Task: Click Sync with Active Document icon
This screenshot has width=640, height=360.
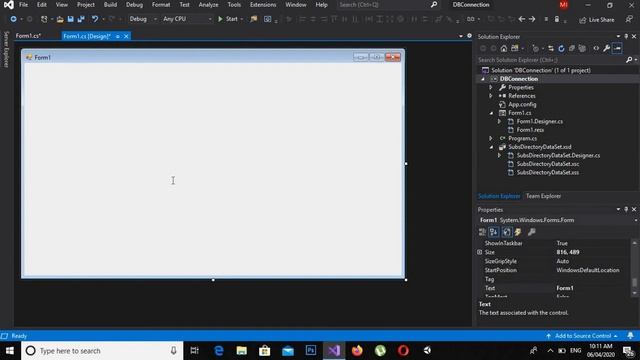Action: (x=551, y=49)
